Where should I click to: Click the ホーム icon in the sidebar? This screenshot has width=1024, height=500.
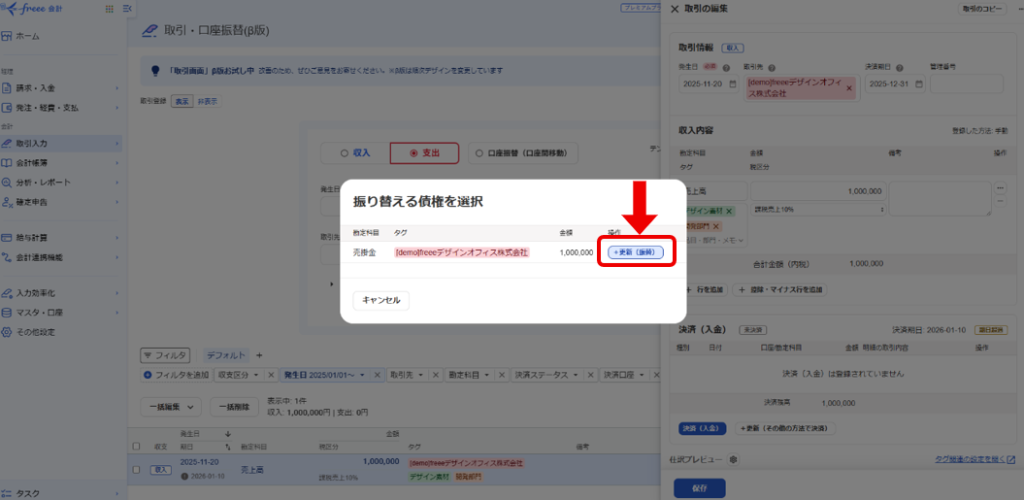click(x=7, y=37)
